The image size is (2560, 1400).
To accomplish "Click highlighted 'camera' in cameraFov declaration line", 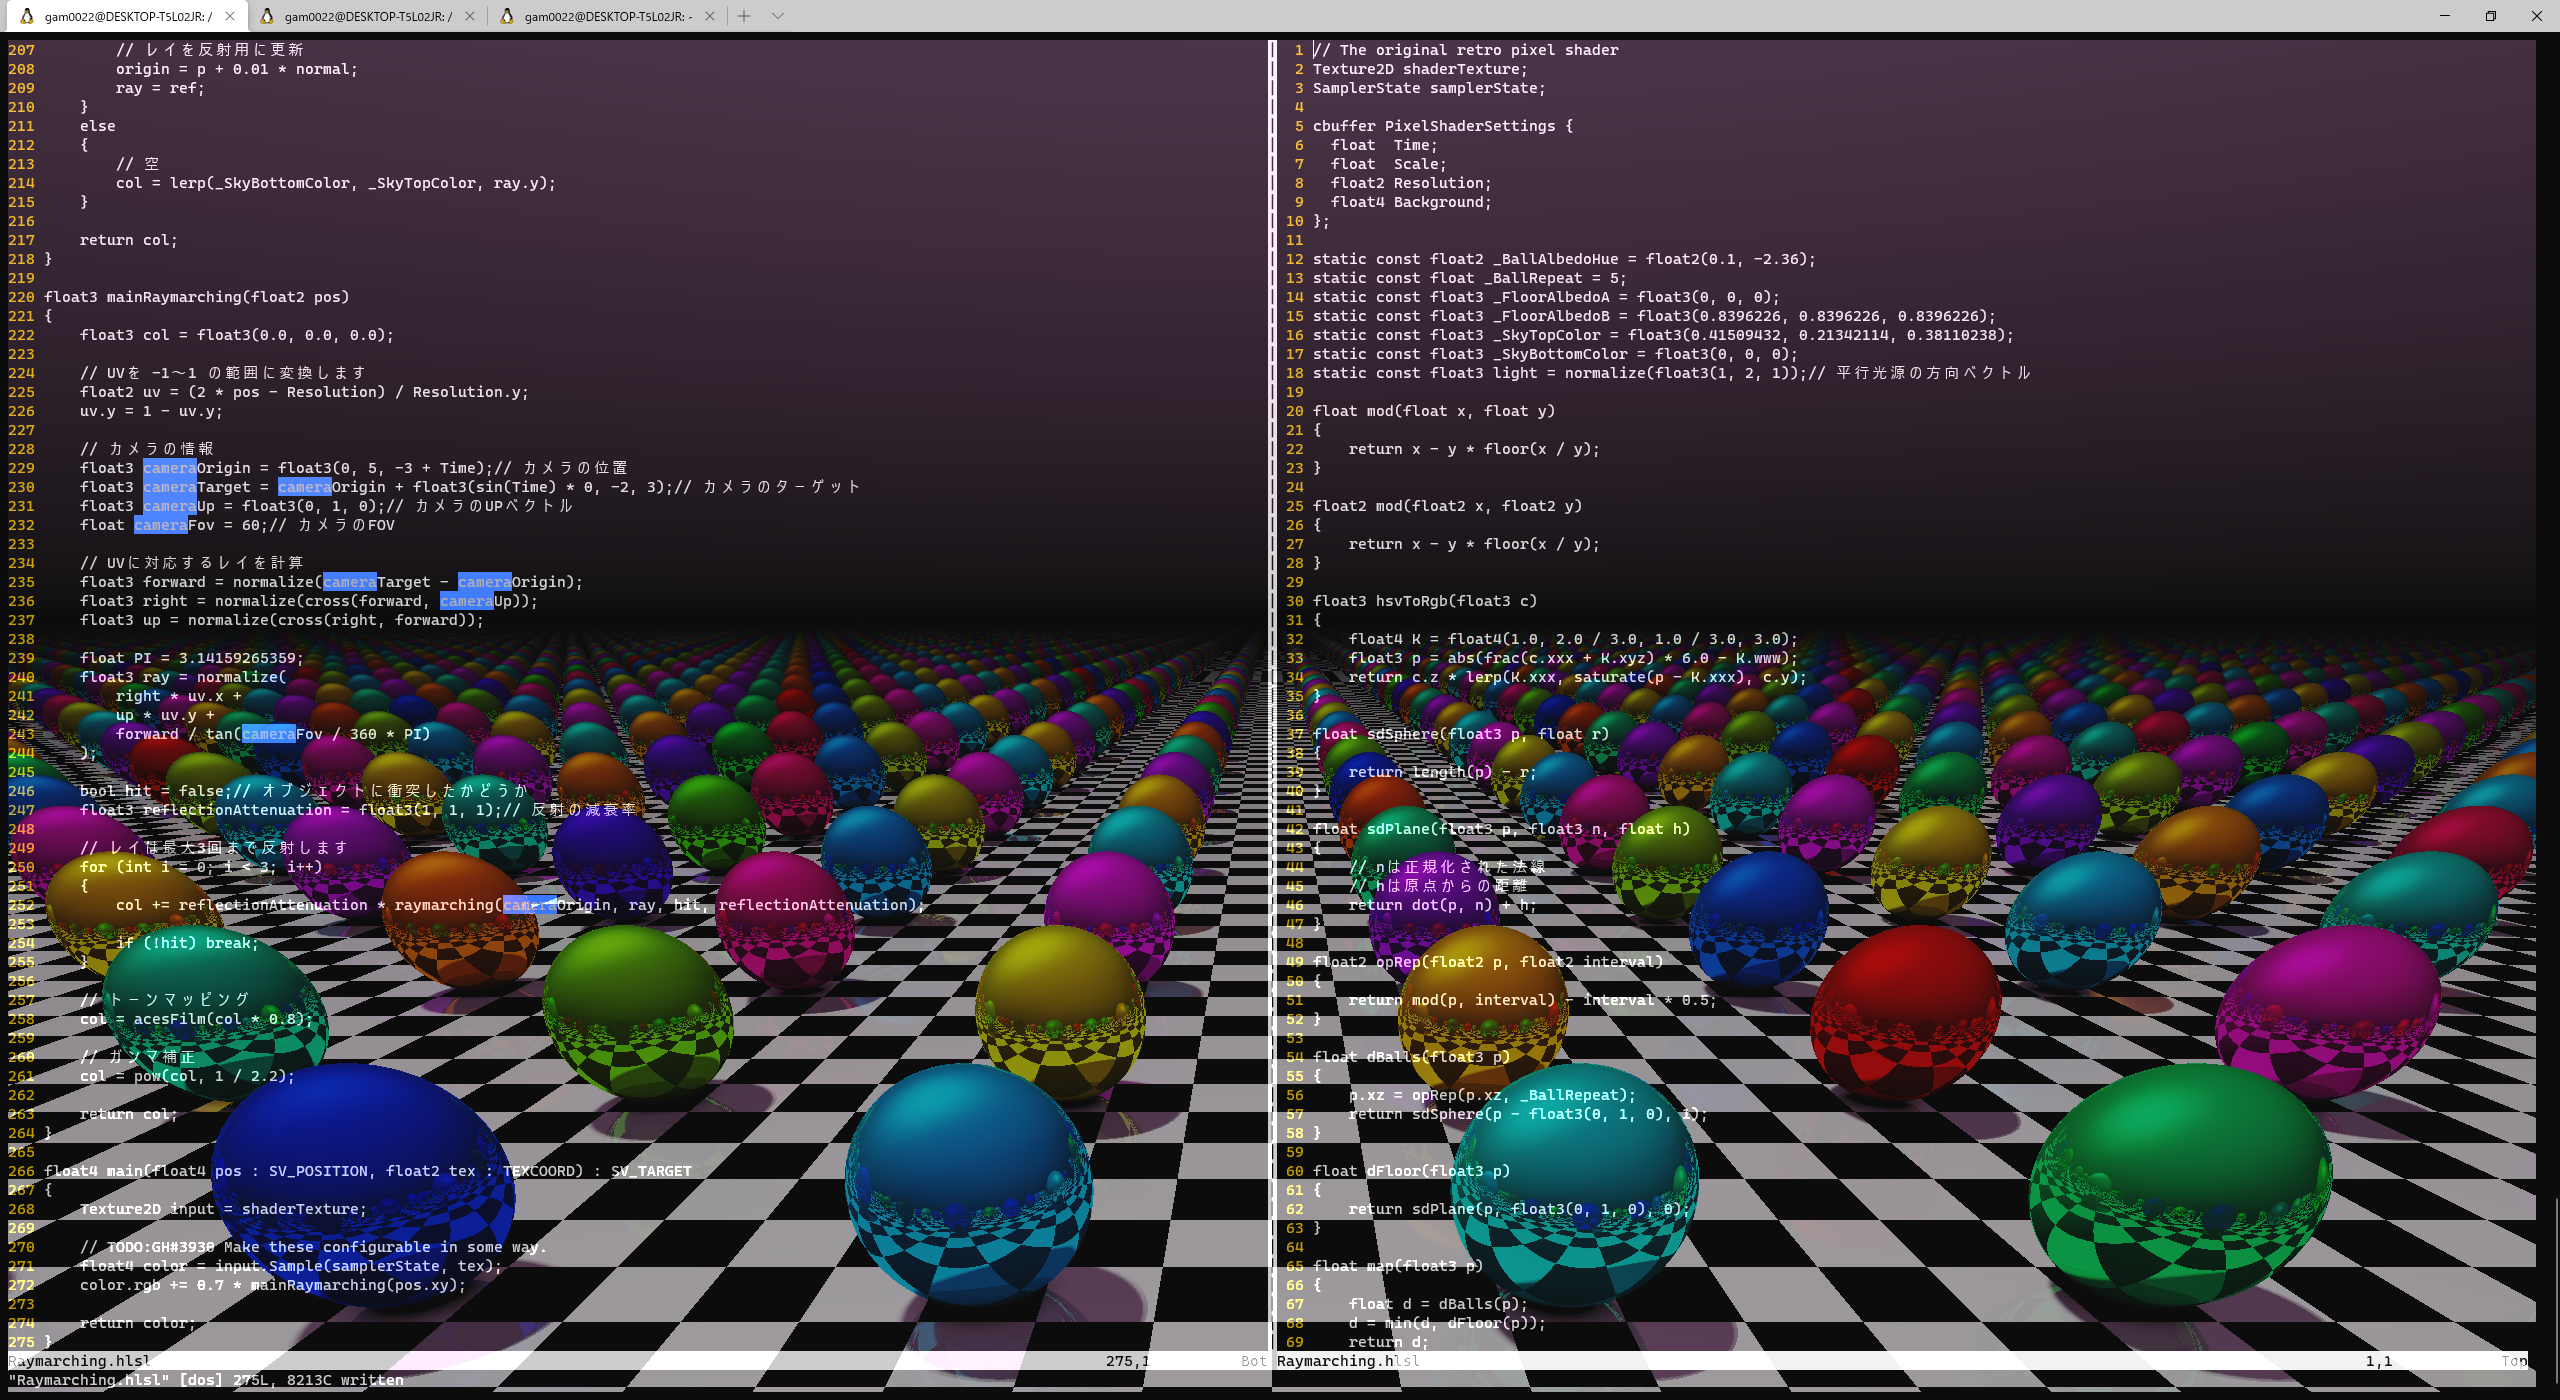I will pyautogui.click(x=160, y=525).
